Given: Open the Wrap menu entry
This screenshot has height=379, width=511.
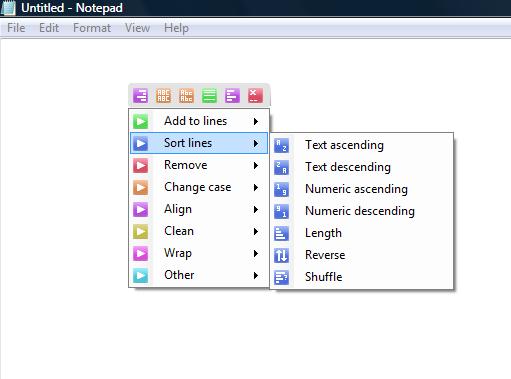Looking at the screenshot, I should click(199, 253).
